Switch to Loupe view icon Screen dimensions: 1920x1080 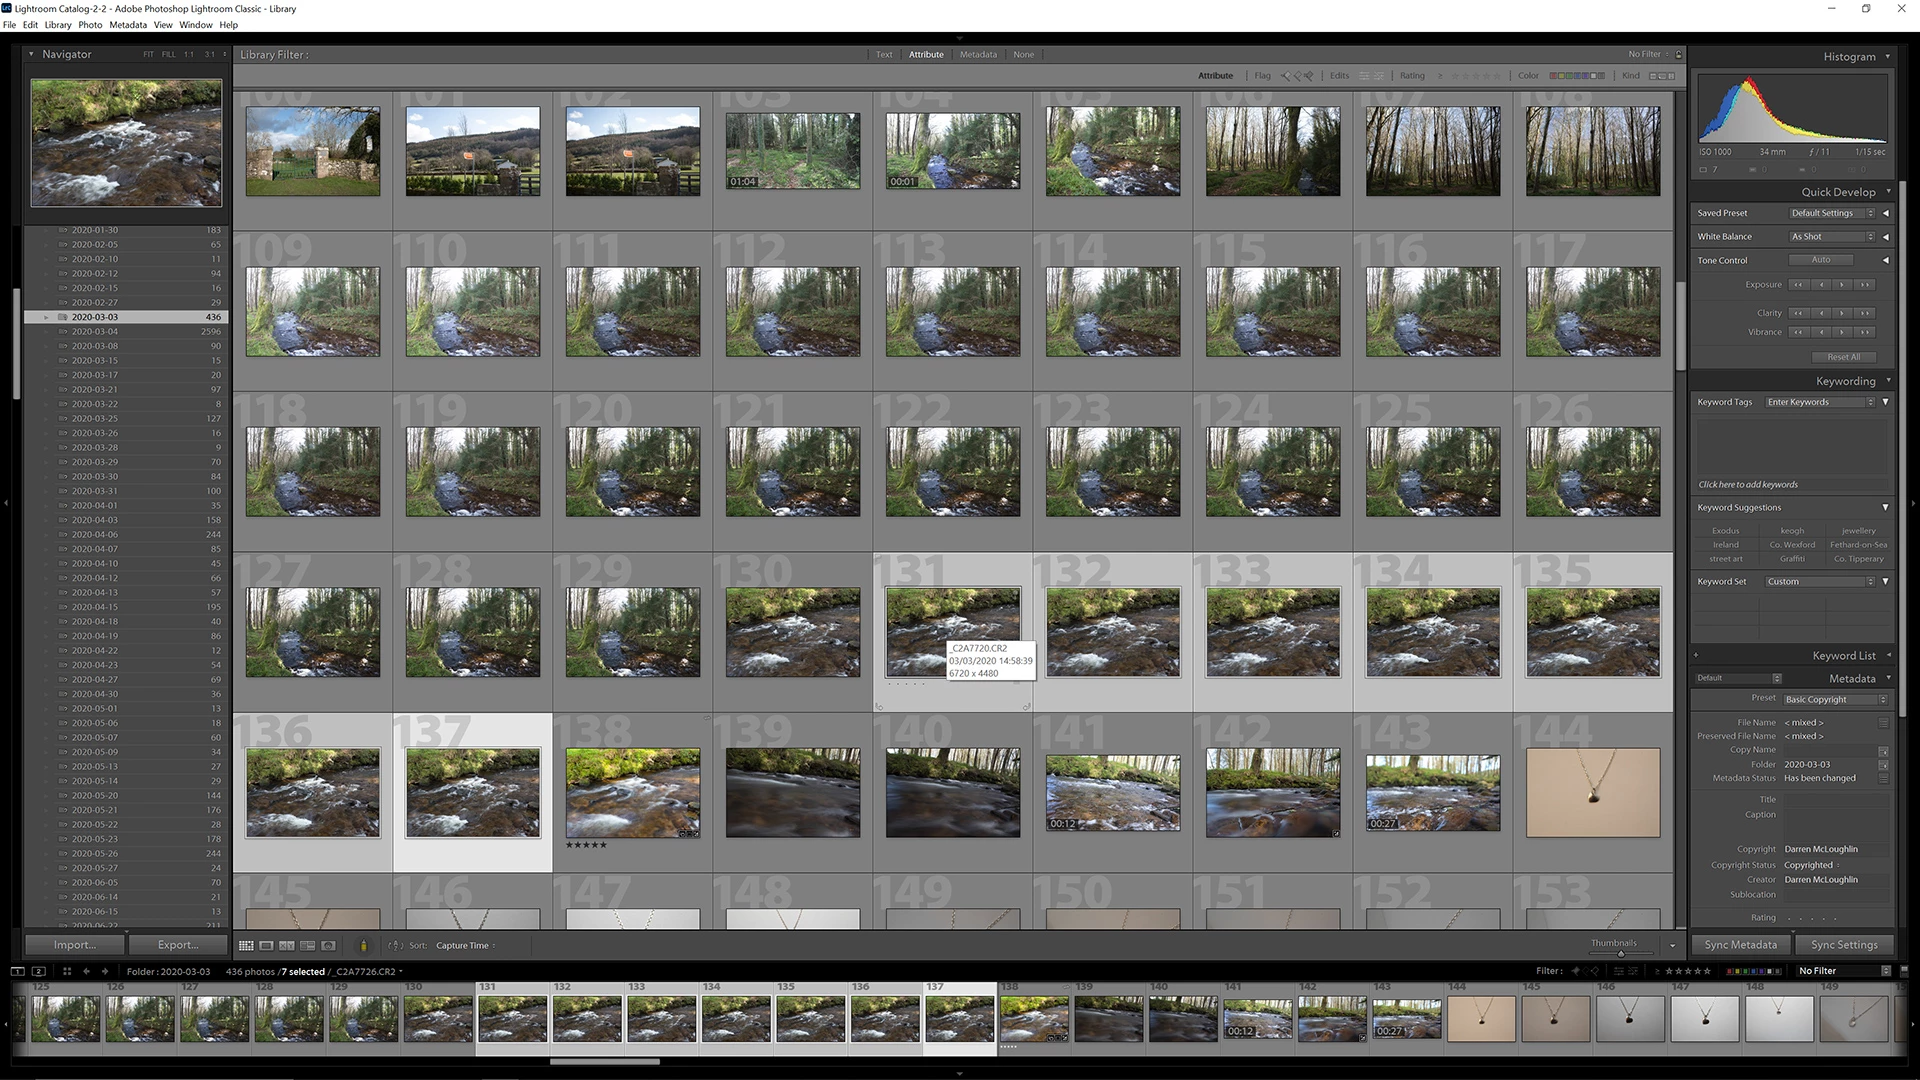point(266,945)
